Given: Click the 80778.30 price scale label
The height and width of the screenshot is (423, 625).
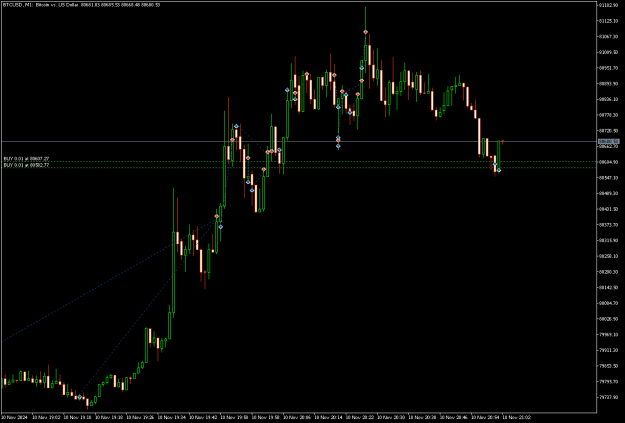Looking at the screenshot, I should [x=607, y=115].
